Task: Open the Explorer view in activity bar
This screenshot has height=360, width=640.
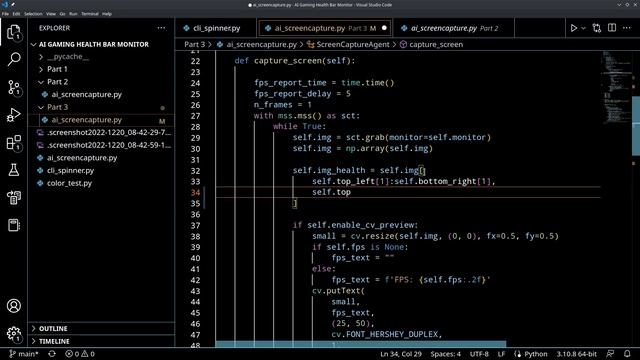Action: click(13, 32)
